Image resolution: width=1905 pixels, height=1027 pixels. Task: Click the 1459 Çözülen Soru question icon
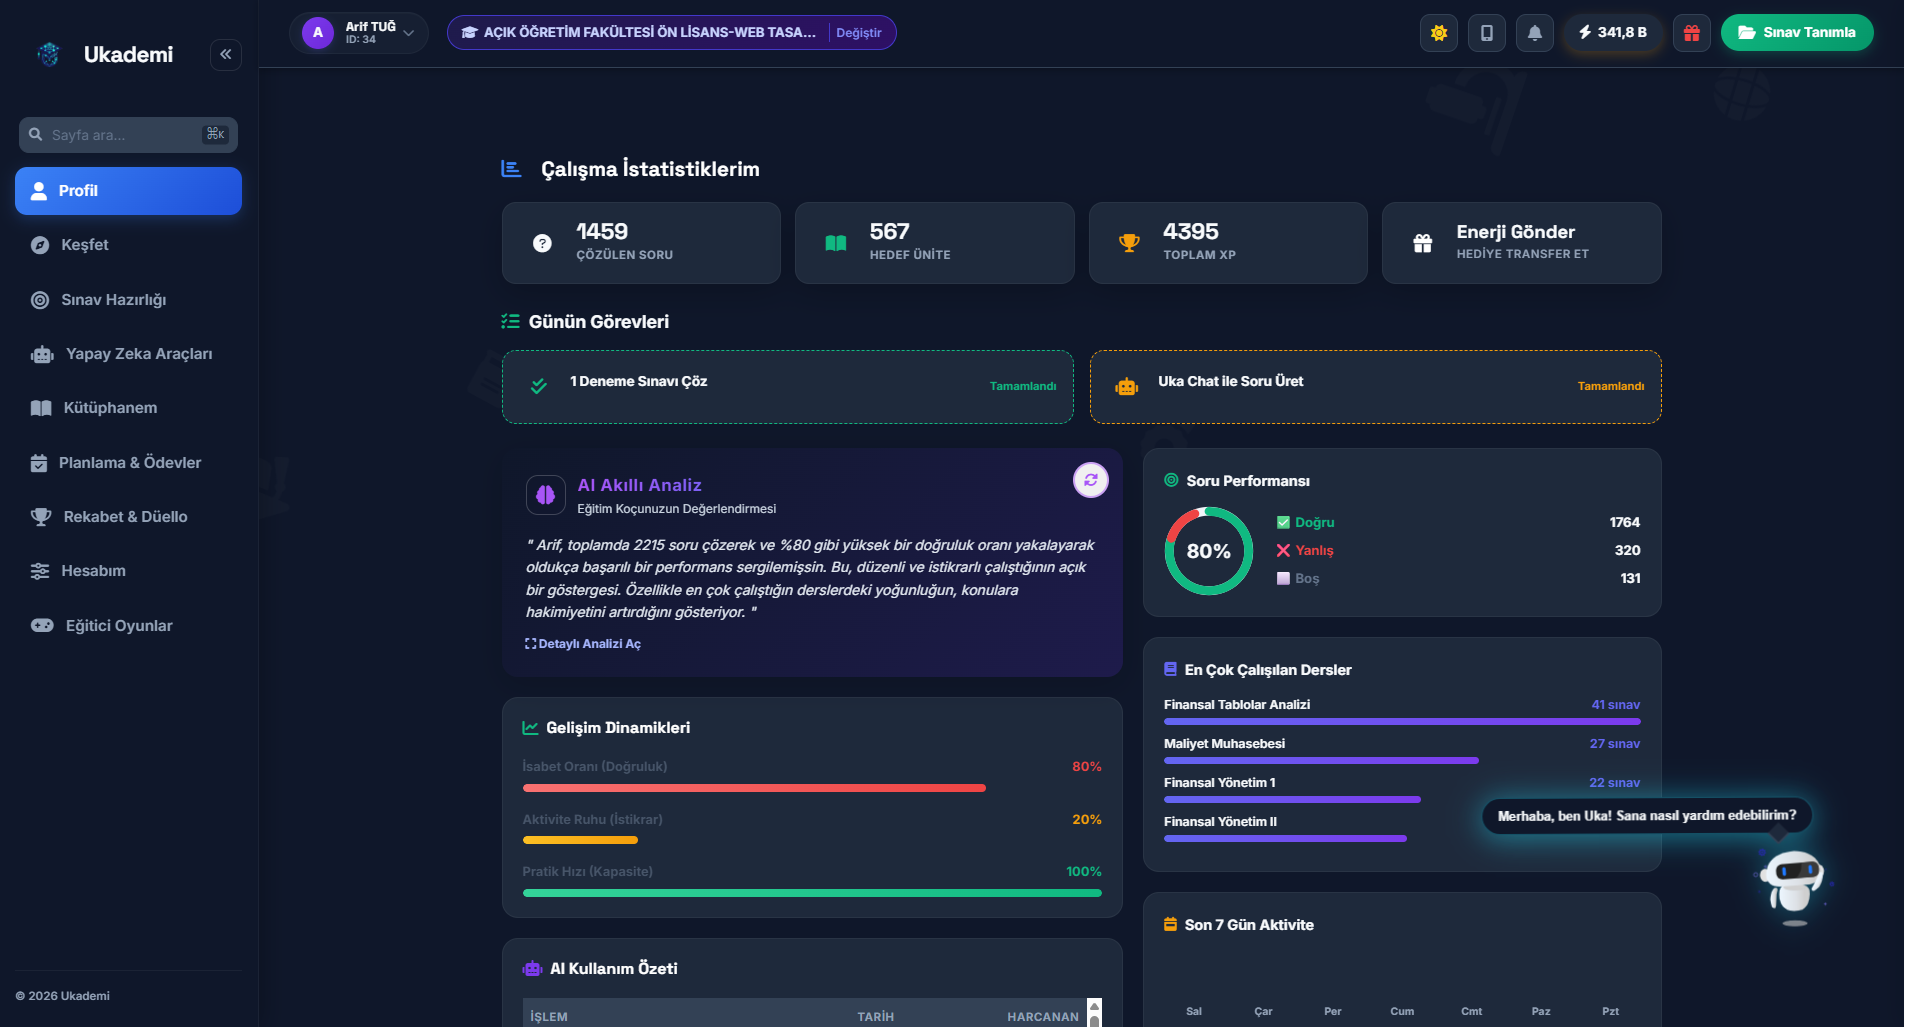click(x=542, y=243)
